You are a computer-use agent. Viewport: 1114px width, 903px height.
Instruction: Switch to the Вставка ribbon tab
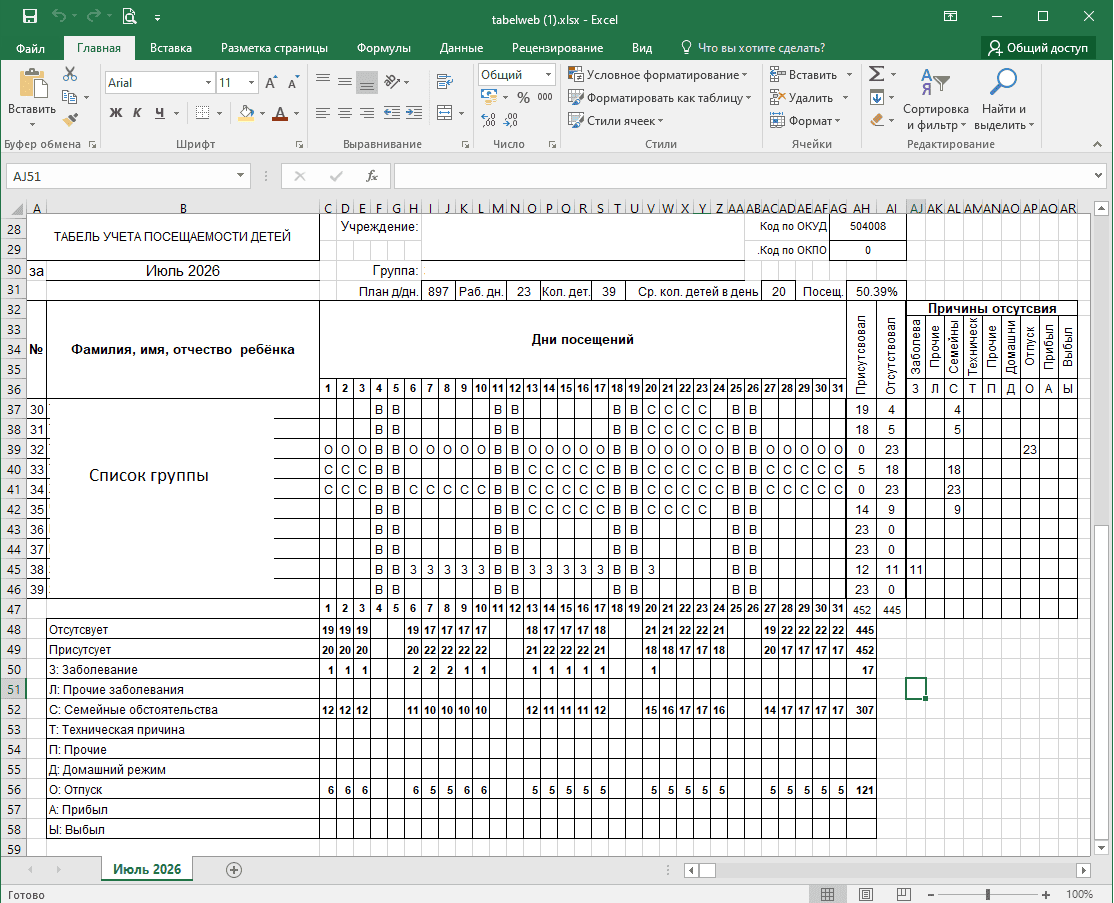pos(171,48)
